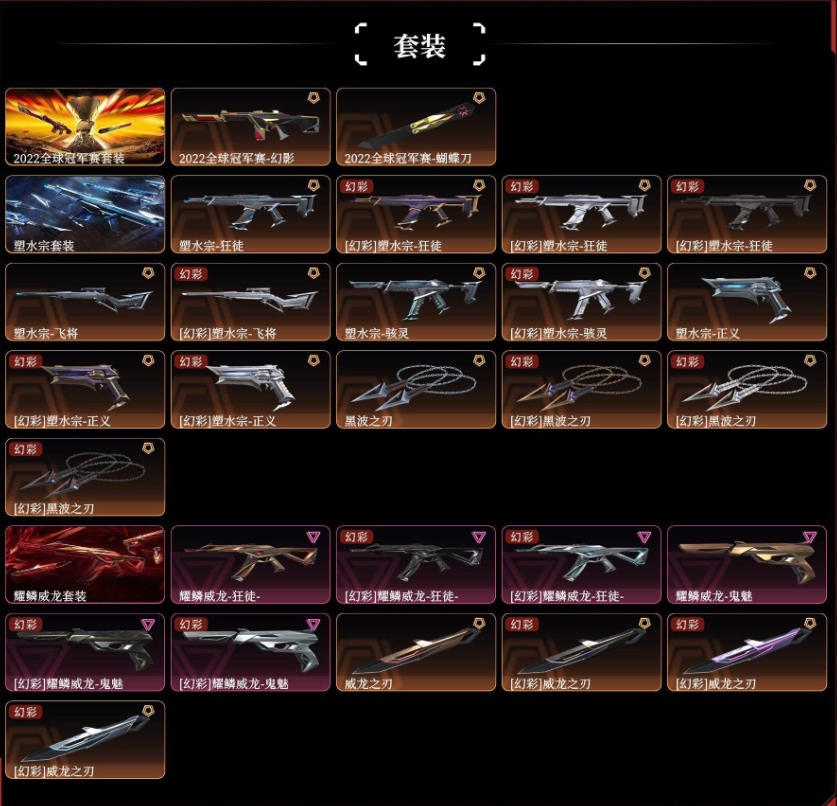Select the 威龙之刃 knife without 幻彩 tag

[416, 652]
